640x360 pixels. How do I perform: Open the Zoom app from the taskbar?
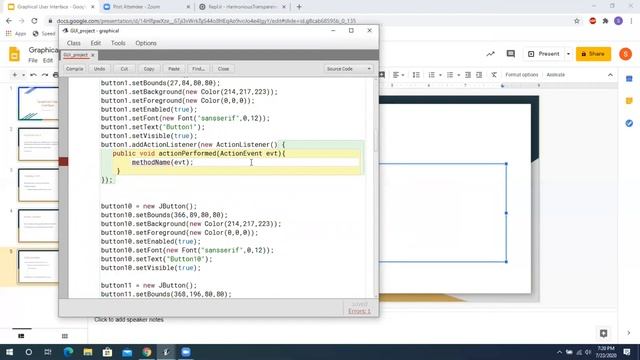186,352
